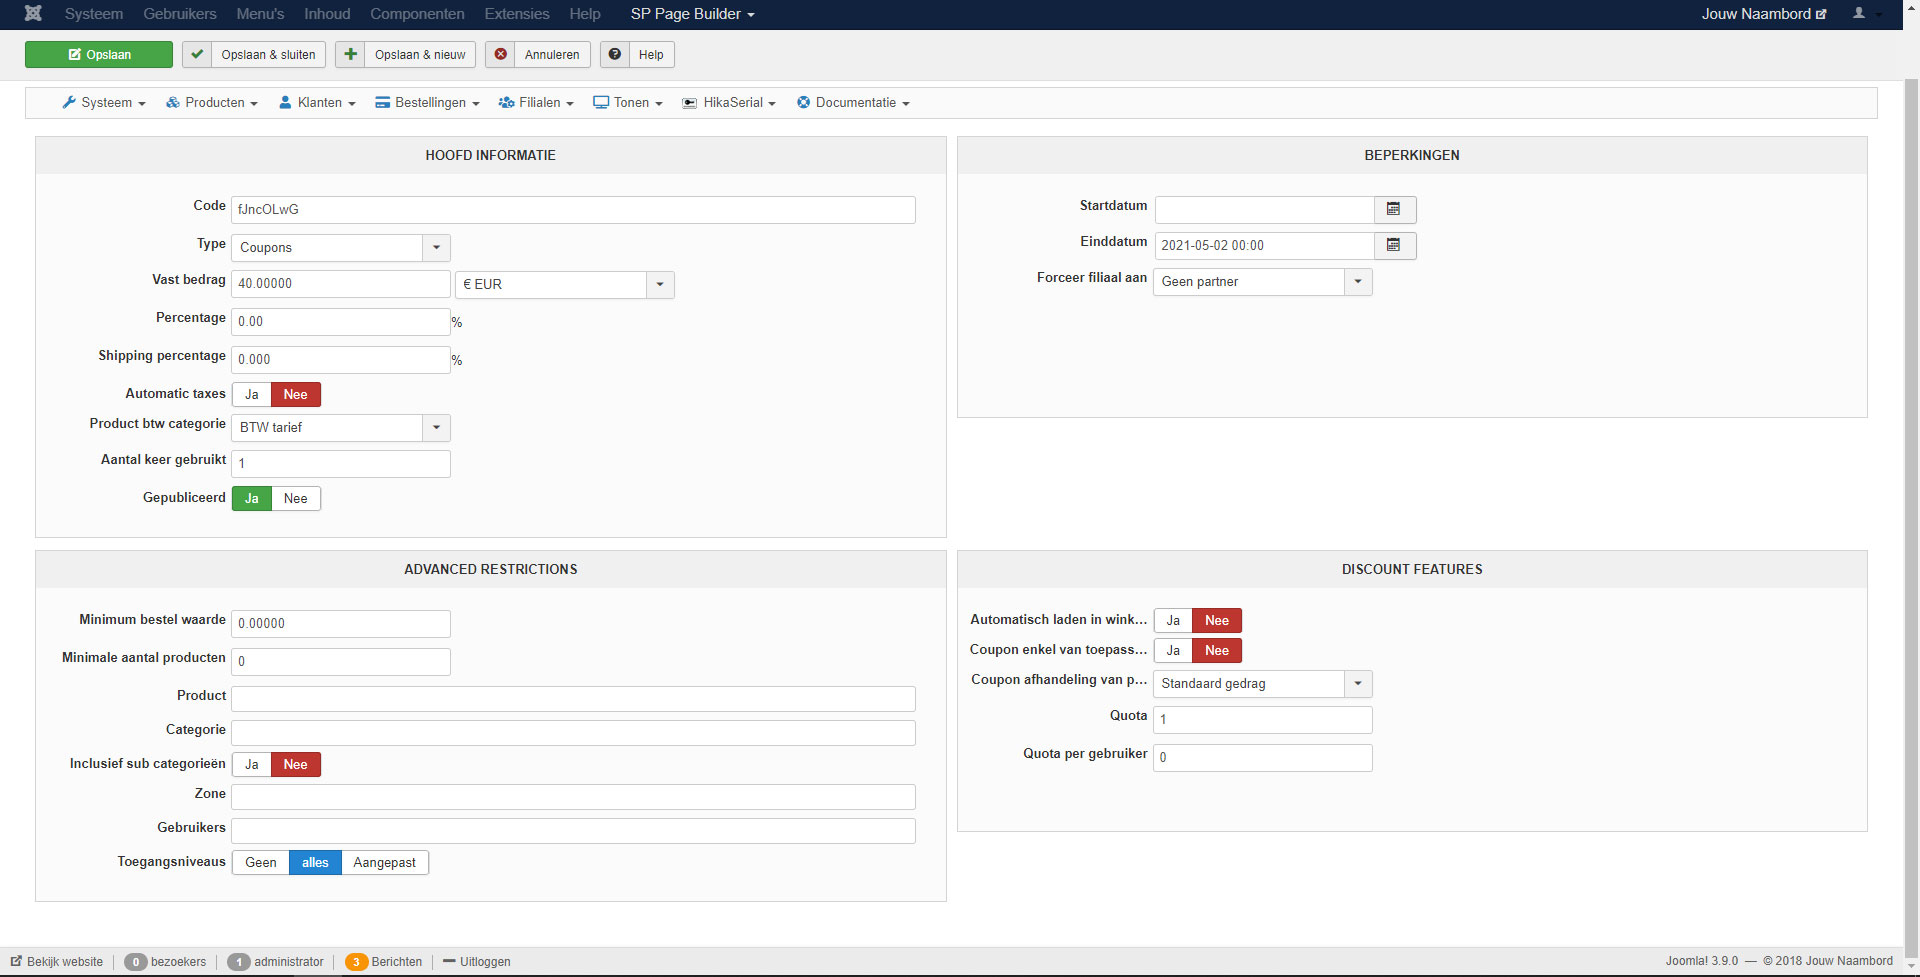
Task: Click the Joomla logo icon
Action: point(33,14)
